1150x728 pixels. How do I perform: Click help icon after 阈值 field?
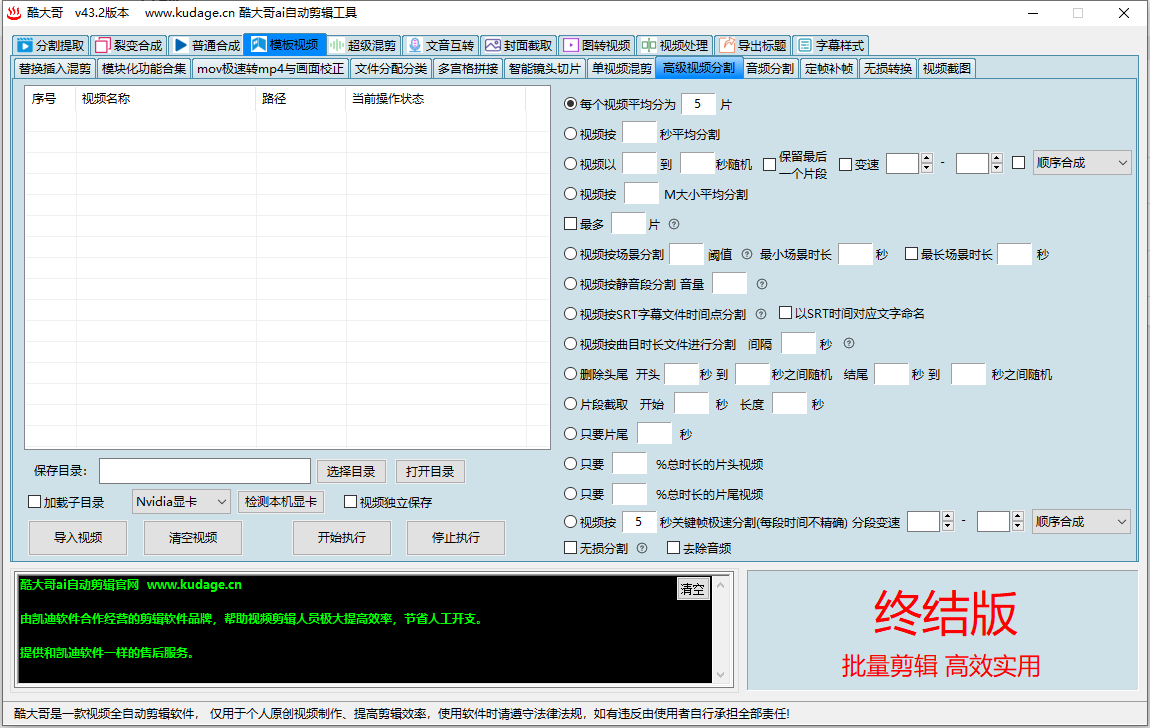(747, 254)
